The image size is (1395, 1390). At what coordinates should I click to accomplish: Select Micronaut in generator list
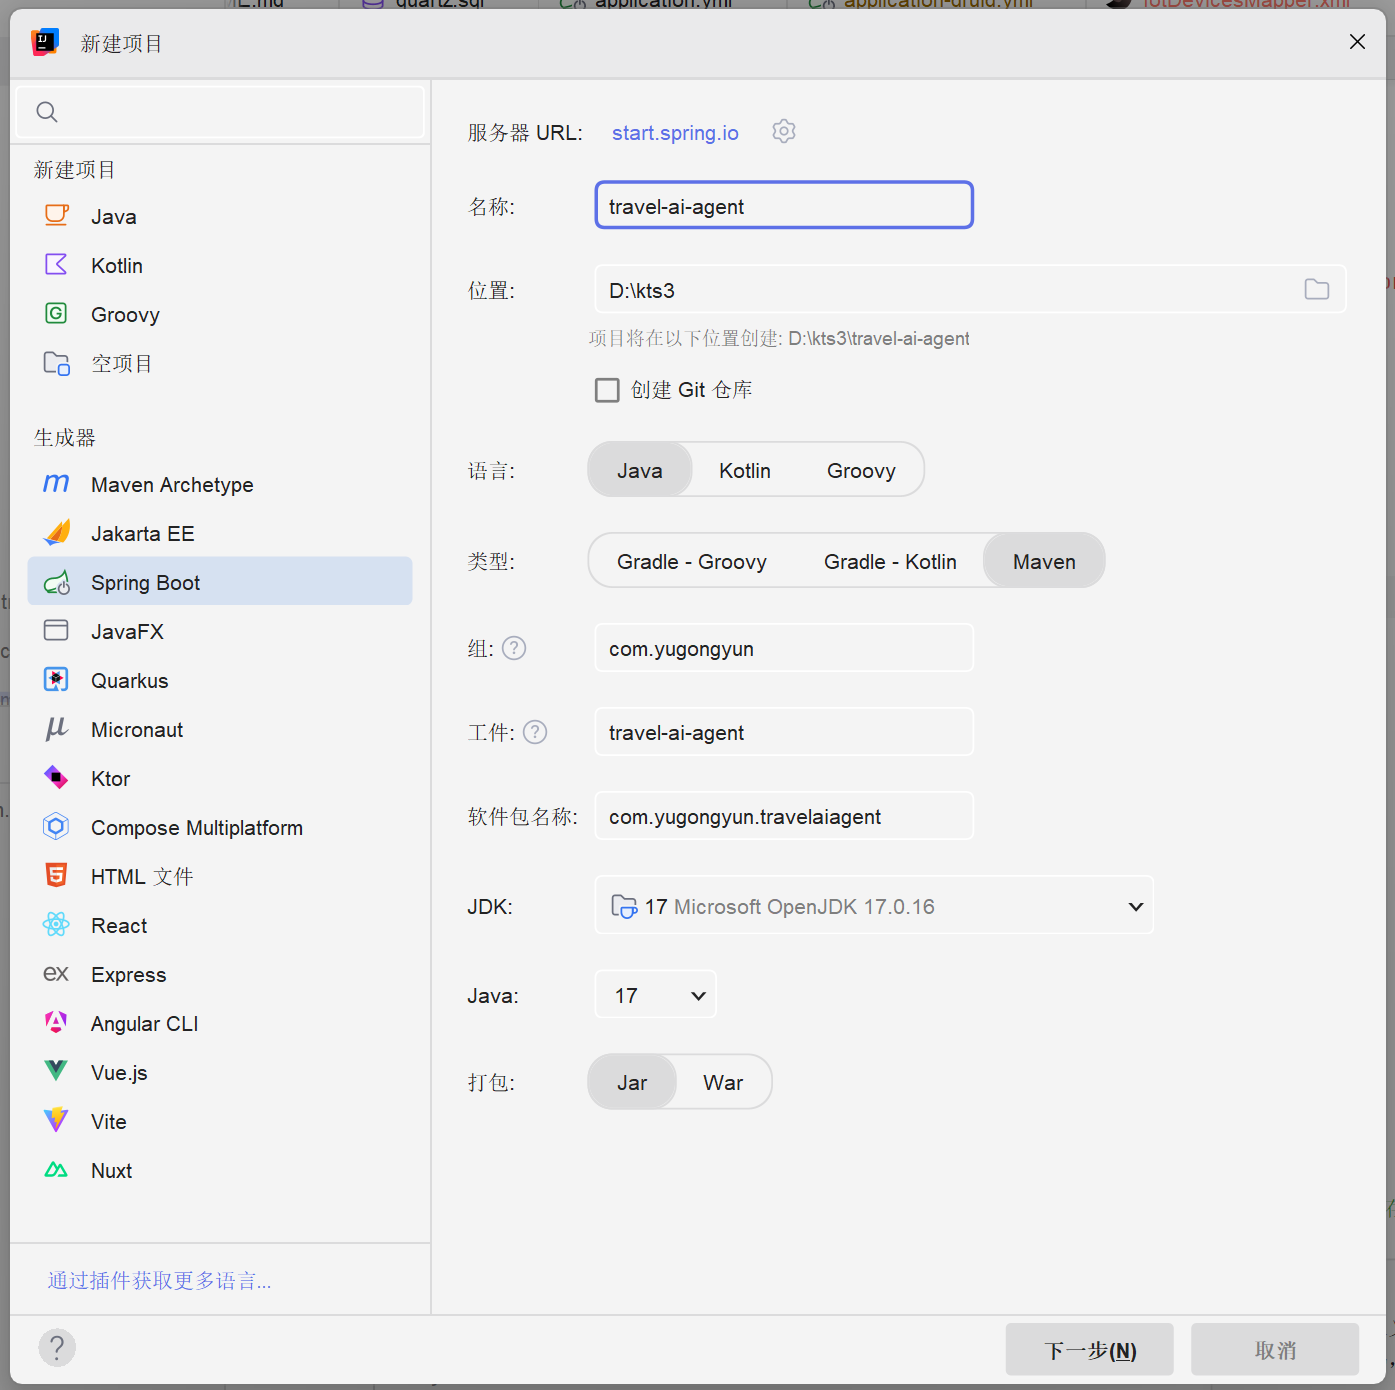(x=220, y=729)
